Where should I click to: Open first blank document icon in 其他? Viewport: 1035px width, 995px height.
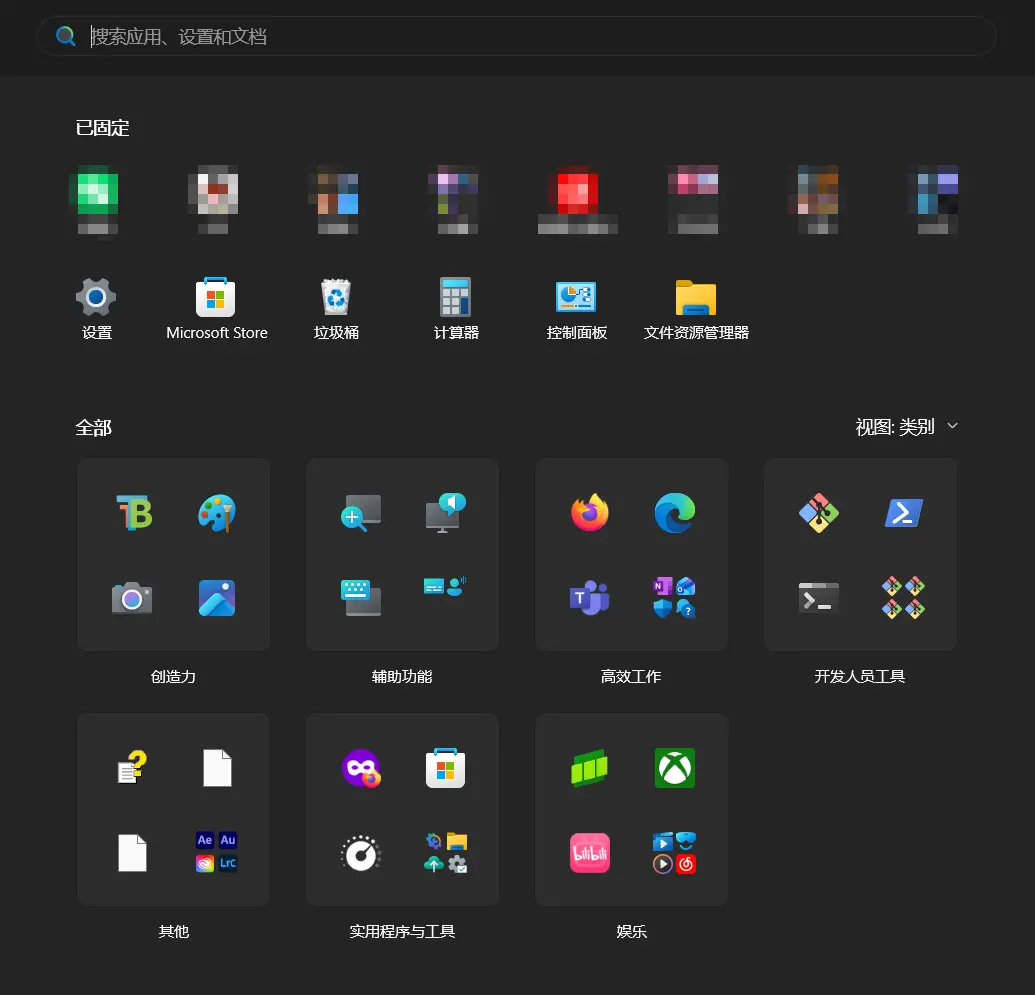[x=217, y=767]
